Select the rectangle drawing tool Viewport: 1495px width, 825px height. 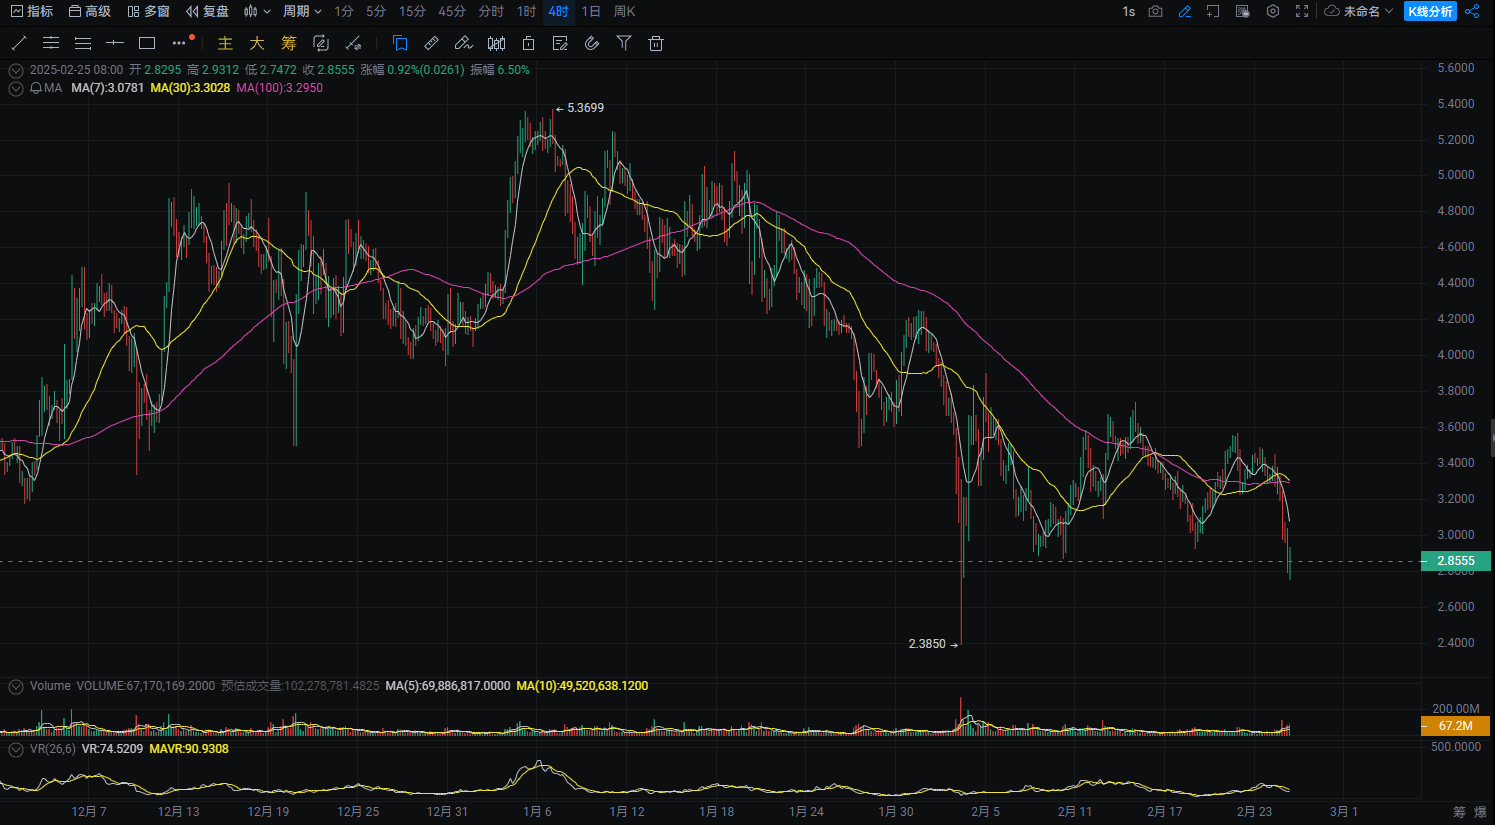coord(147,43)
